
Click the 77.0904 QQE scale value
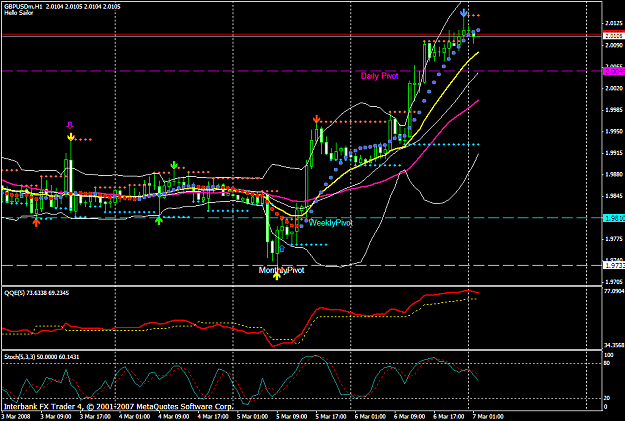point(614,291)
